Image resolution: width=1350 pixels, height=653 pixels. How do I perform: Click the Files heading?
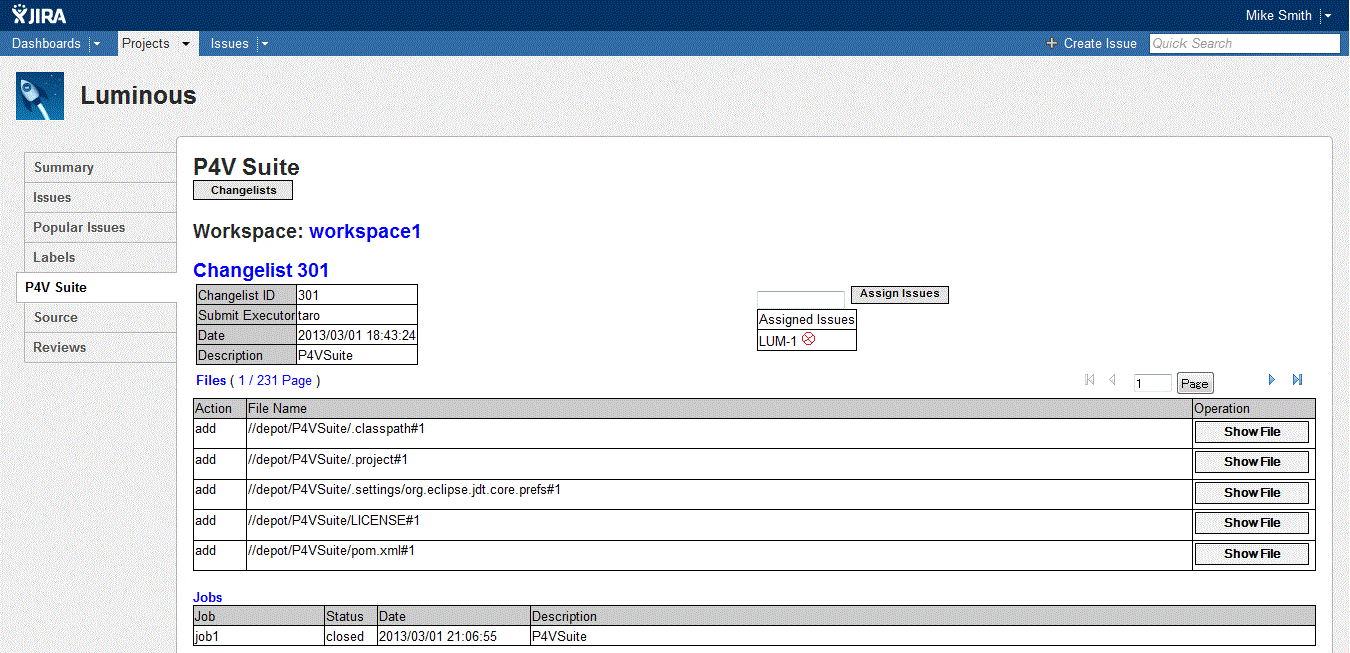point(211,380)
